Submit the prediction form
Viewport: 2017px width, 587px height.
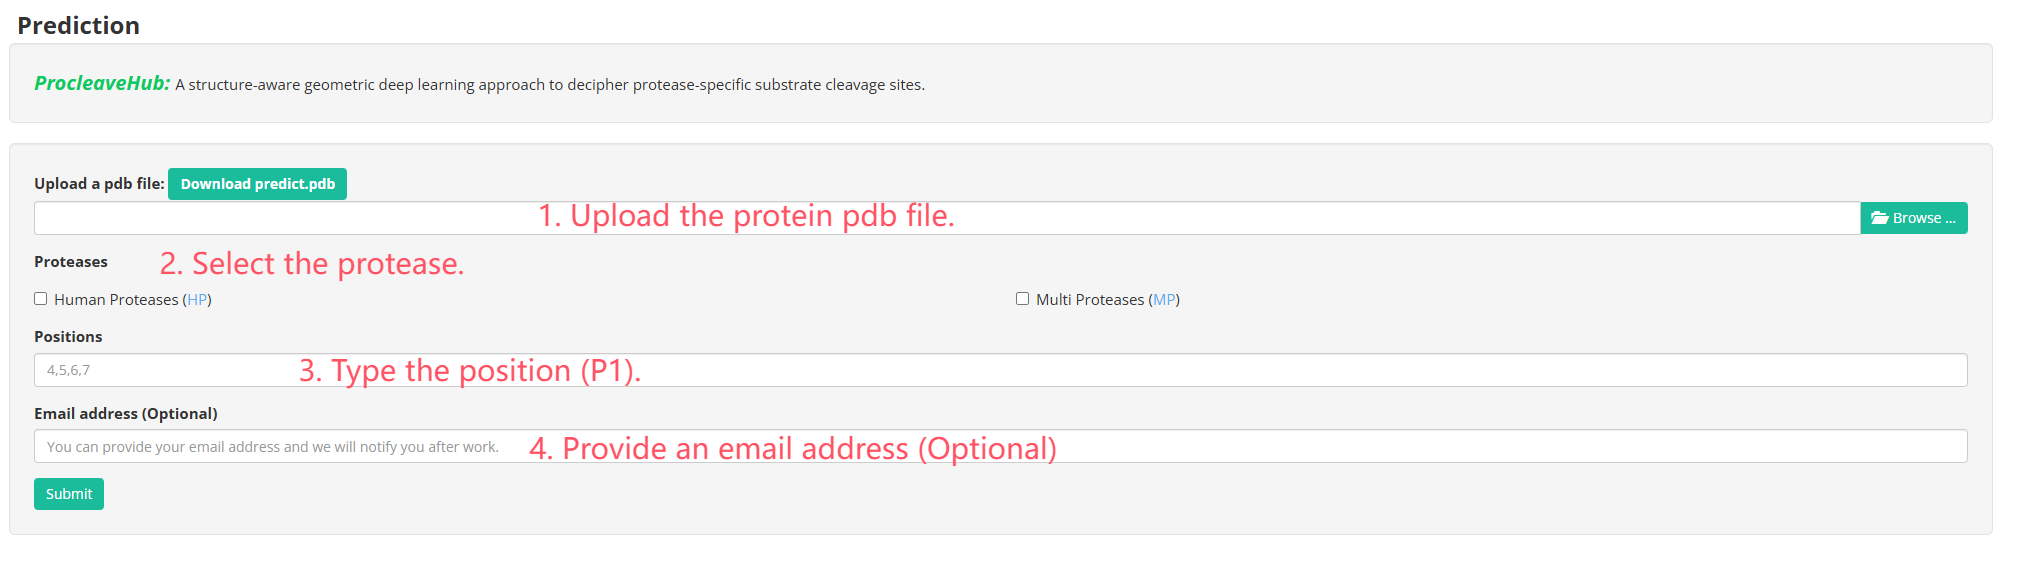coord(69,494)
